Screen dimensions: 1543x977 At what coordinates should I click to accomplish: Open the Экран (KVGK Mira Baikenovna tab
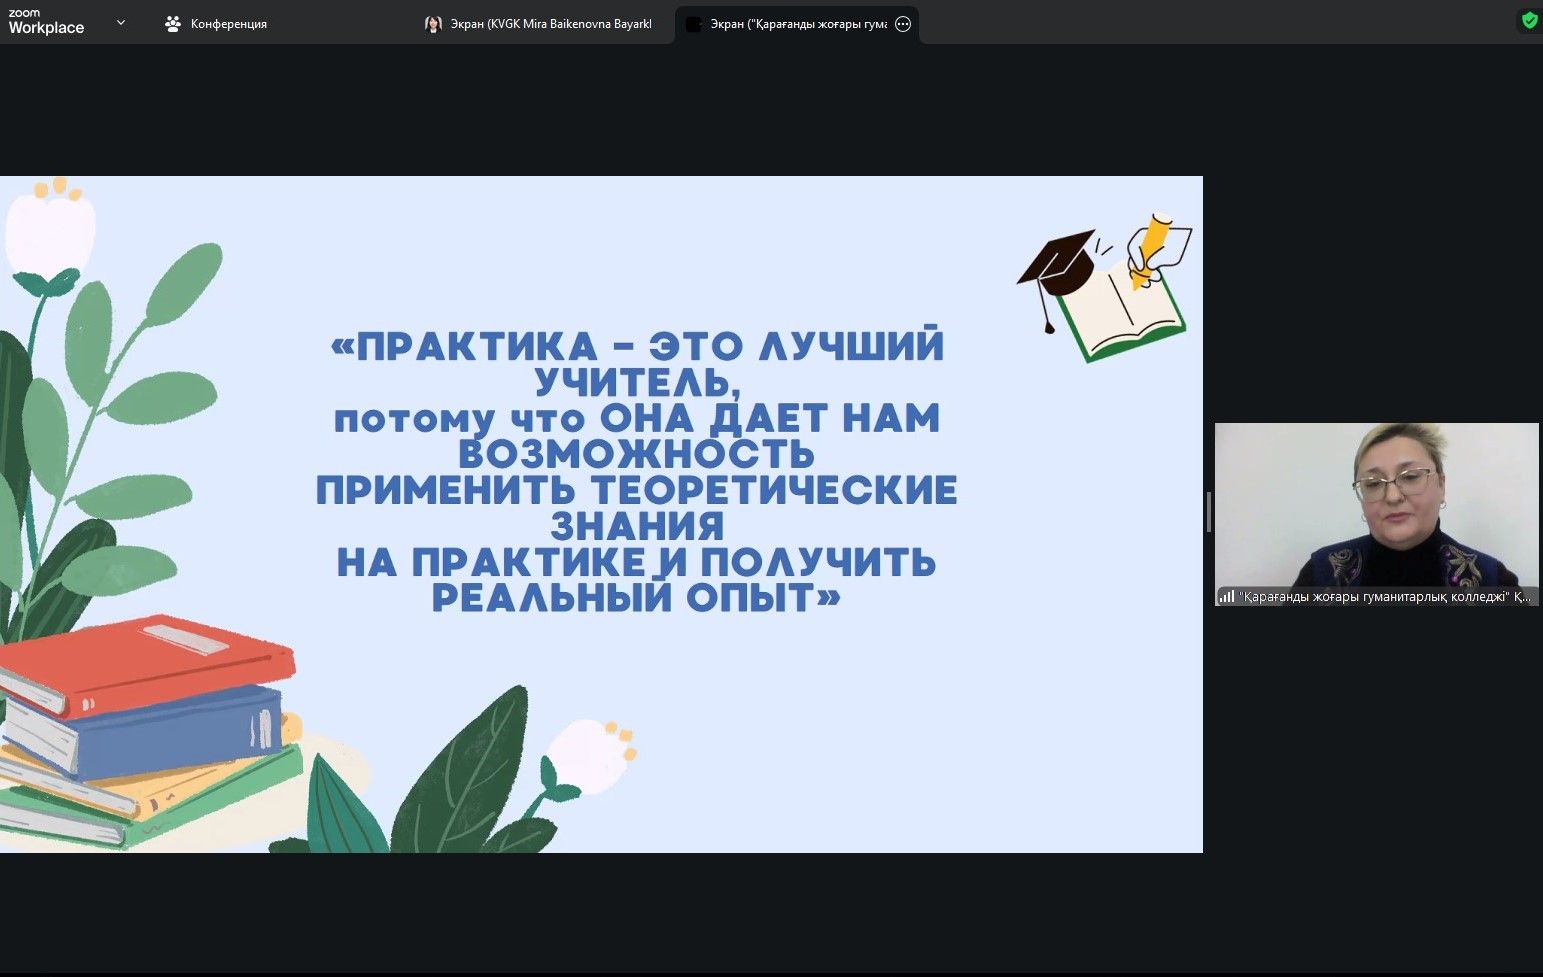[x=551, y=24]
